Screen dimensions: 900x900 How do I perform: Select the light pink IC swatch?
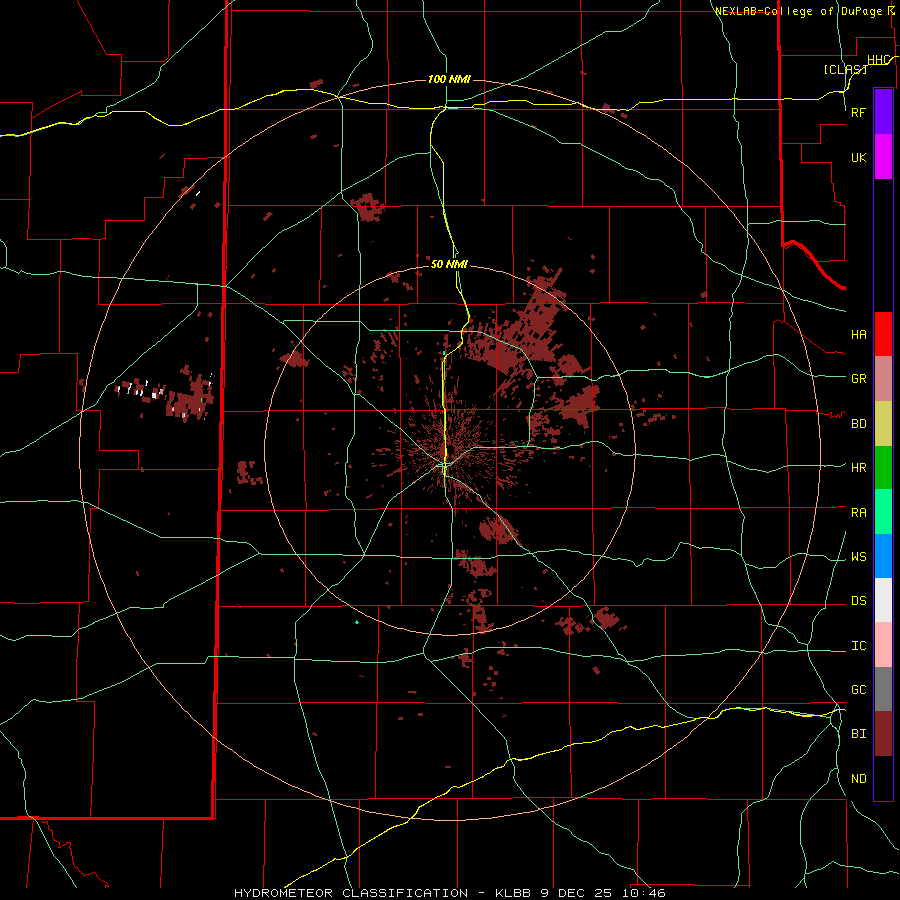883,645
